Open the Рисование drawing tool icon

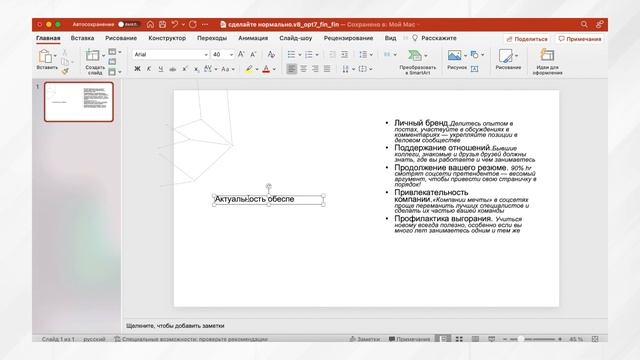click(505, 56)
